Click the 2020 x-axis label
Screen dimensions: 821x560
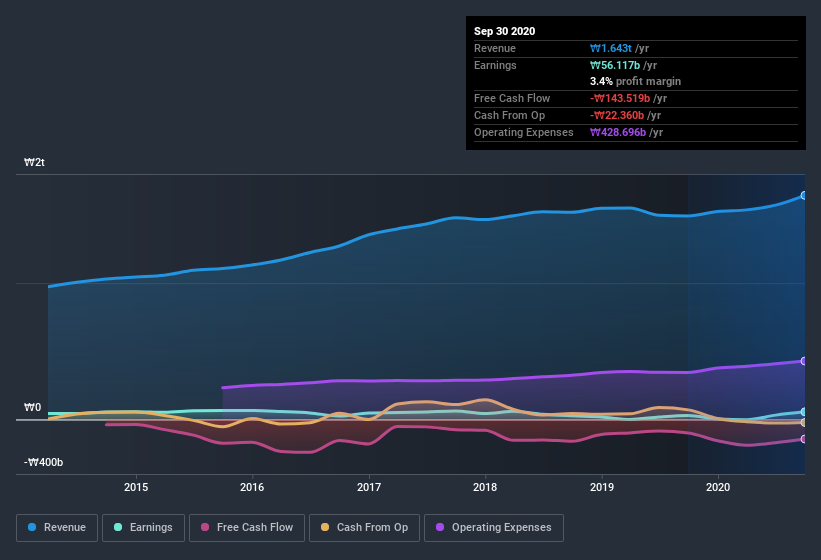click(x=718, y=487)
